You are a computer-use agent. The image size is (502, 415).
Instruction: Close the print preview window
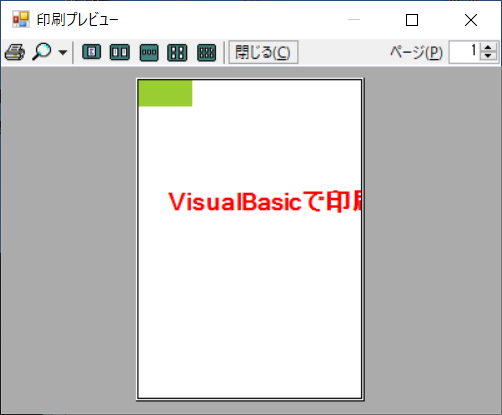tap(471, 20)
